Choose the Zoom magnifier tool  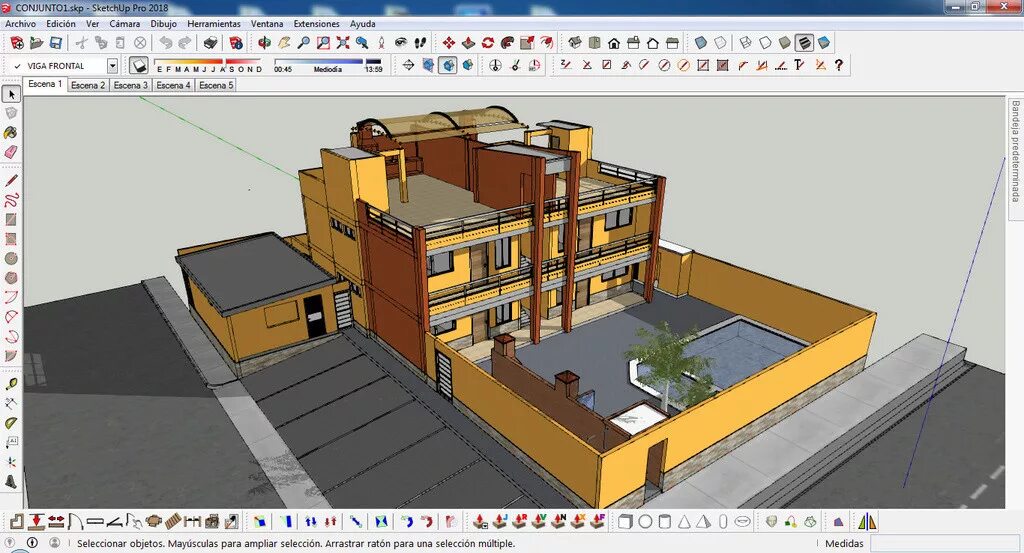[304, 43]
